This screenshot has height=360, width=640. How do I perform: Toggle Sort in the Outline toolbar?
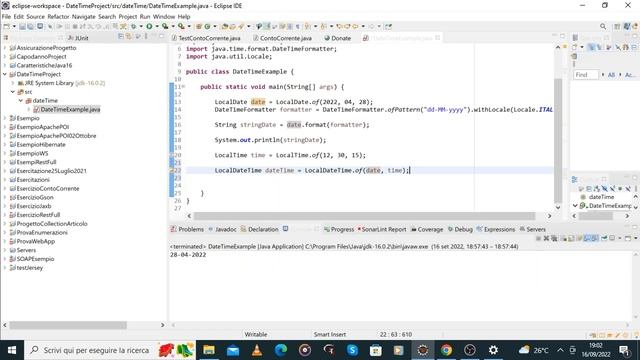click(596, 189)
